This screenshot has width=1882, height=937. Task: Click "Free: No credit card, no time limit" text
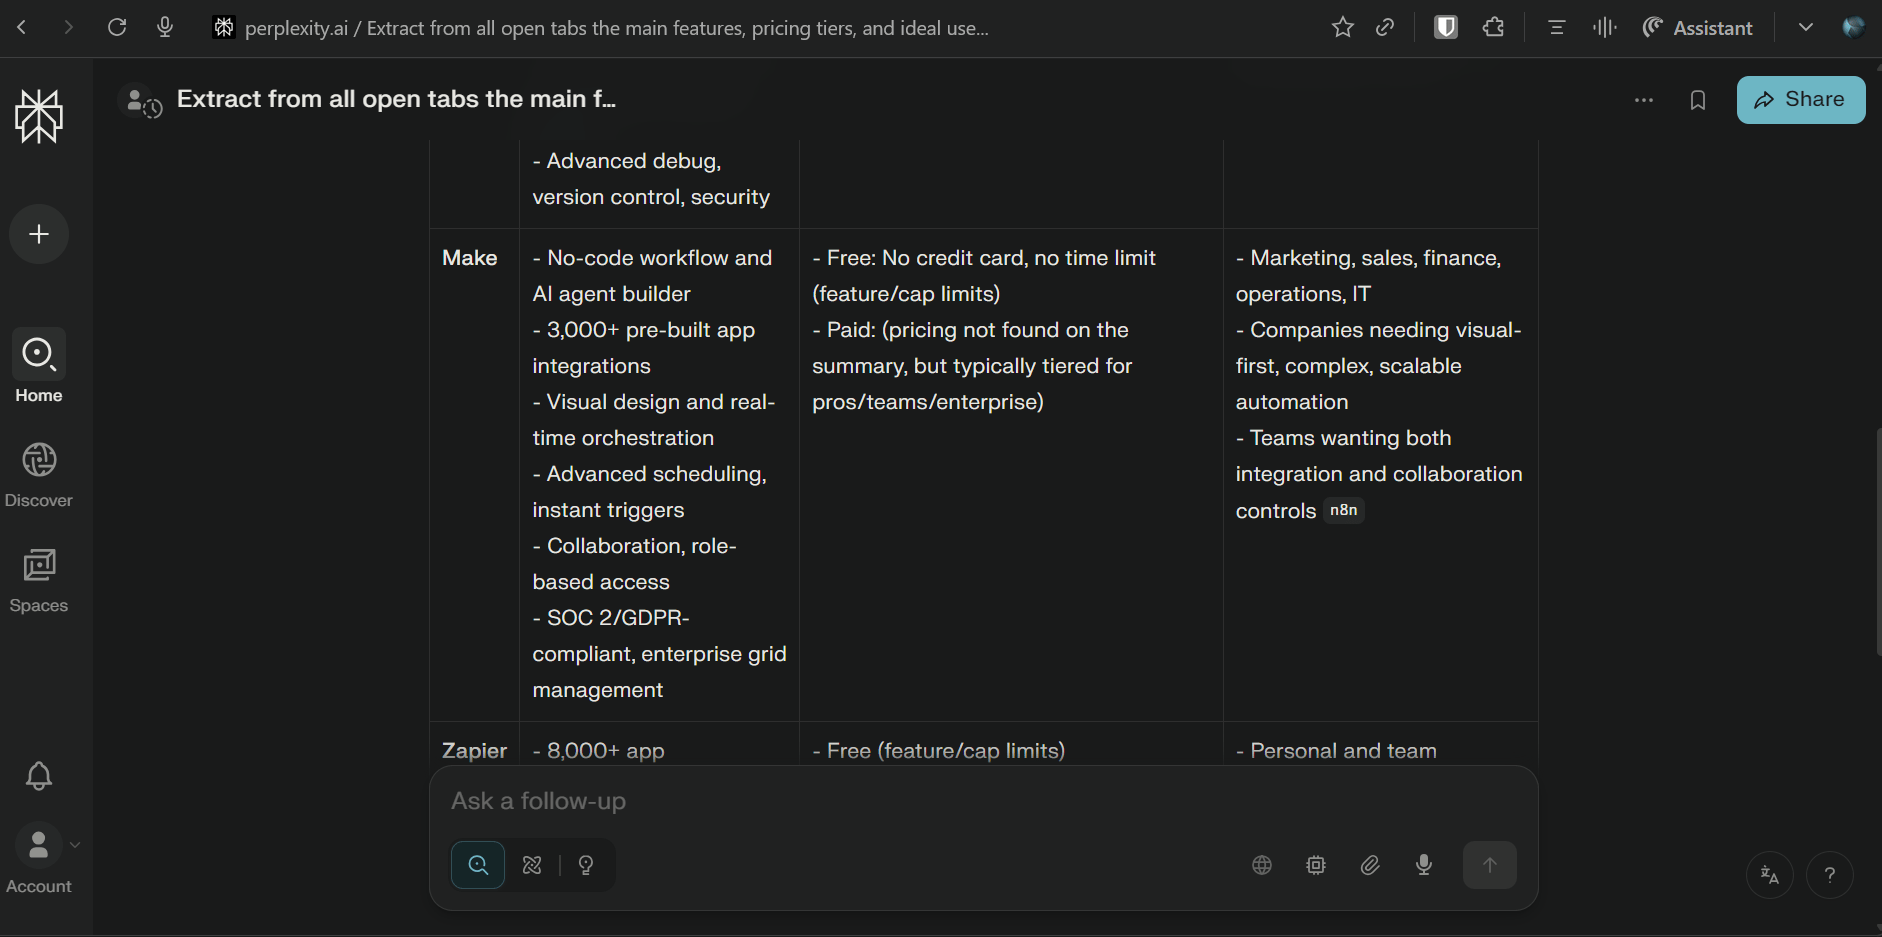click(984, 258)
